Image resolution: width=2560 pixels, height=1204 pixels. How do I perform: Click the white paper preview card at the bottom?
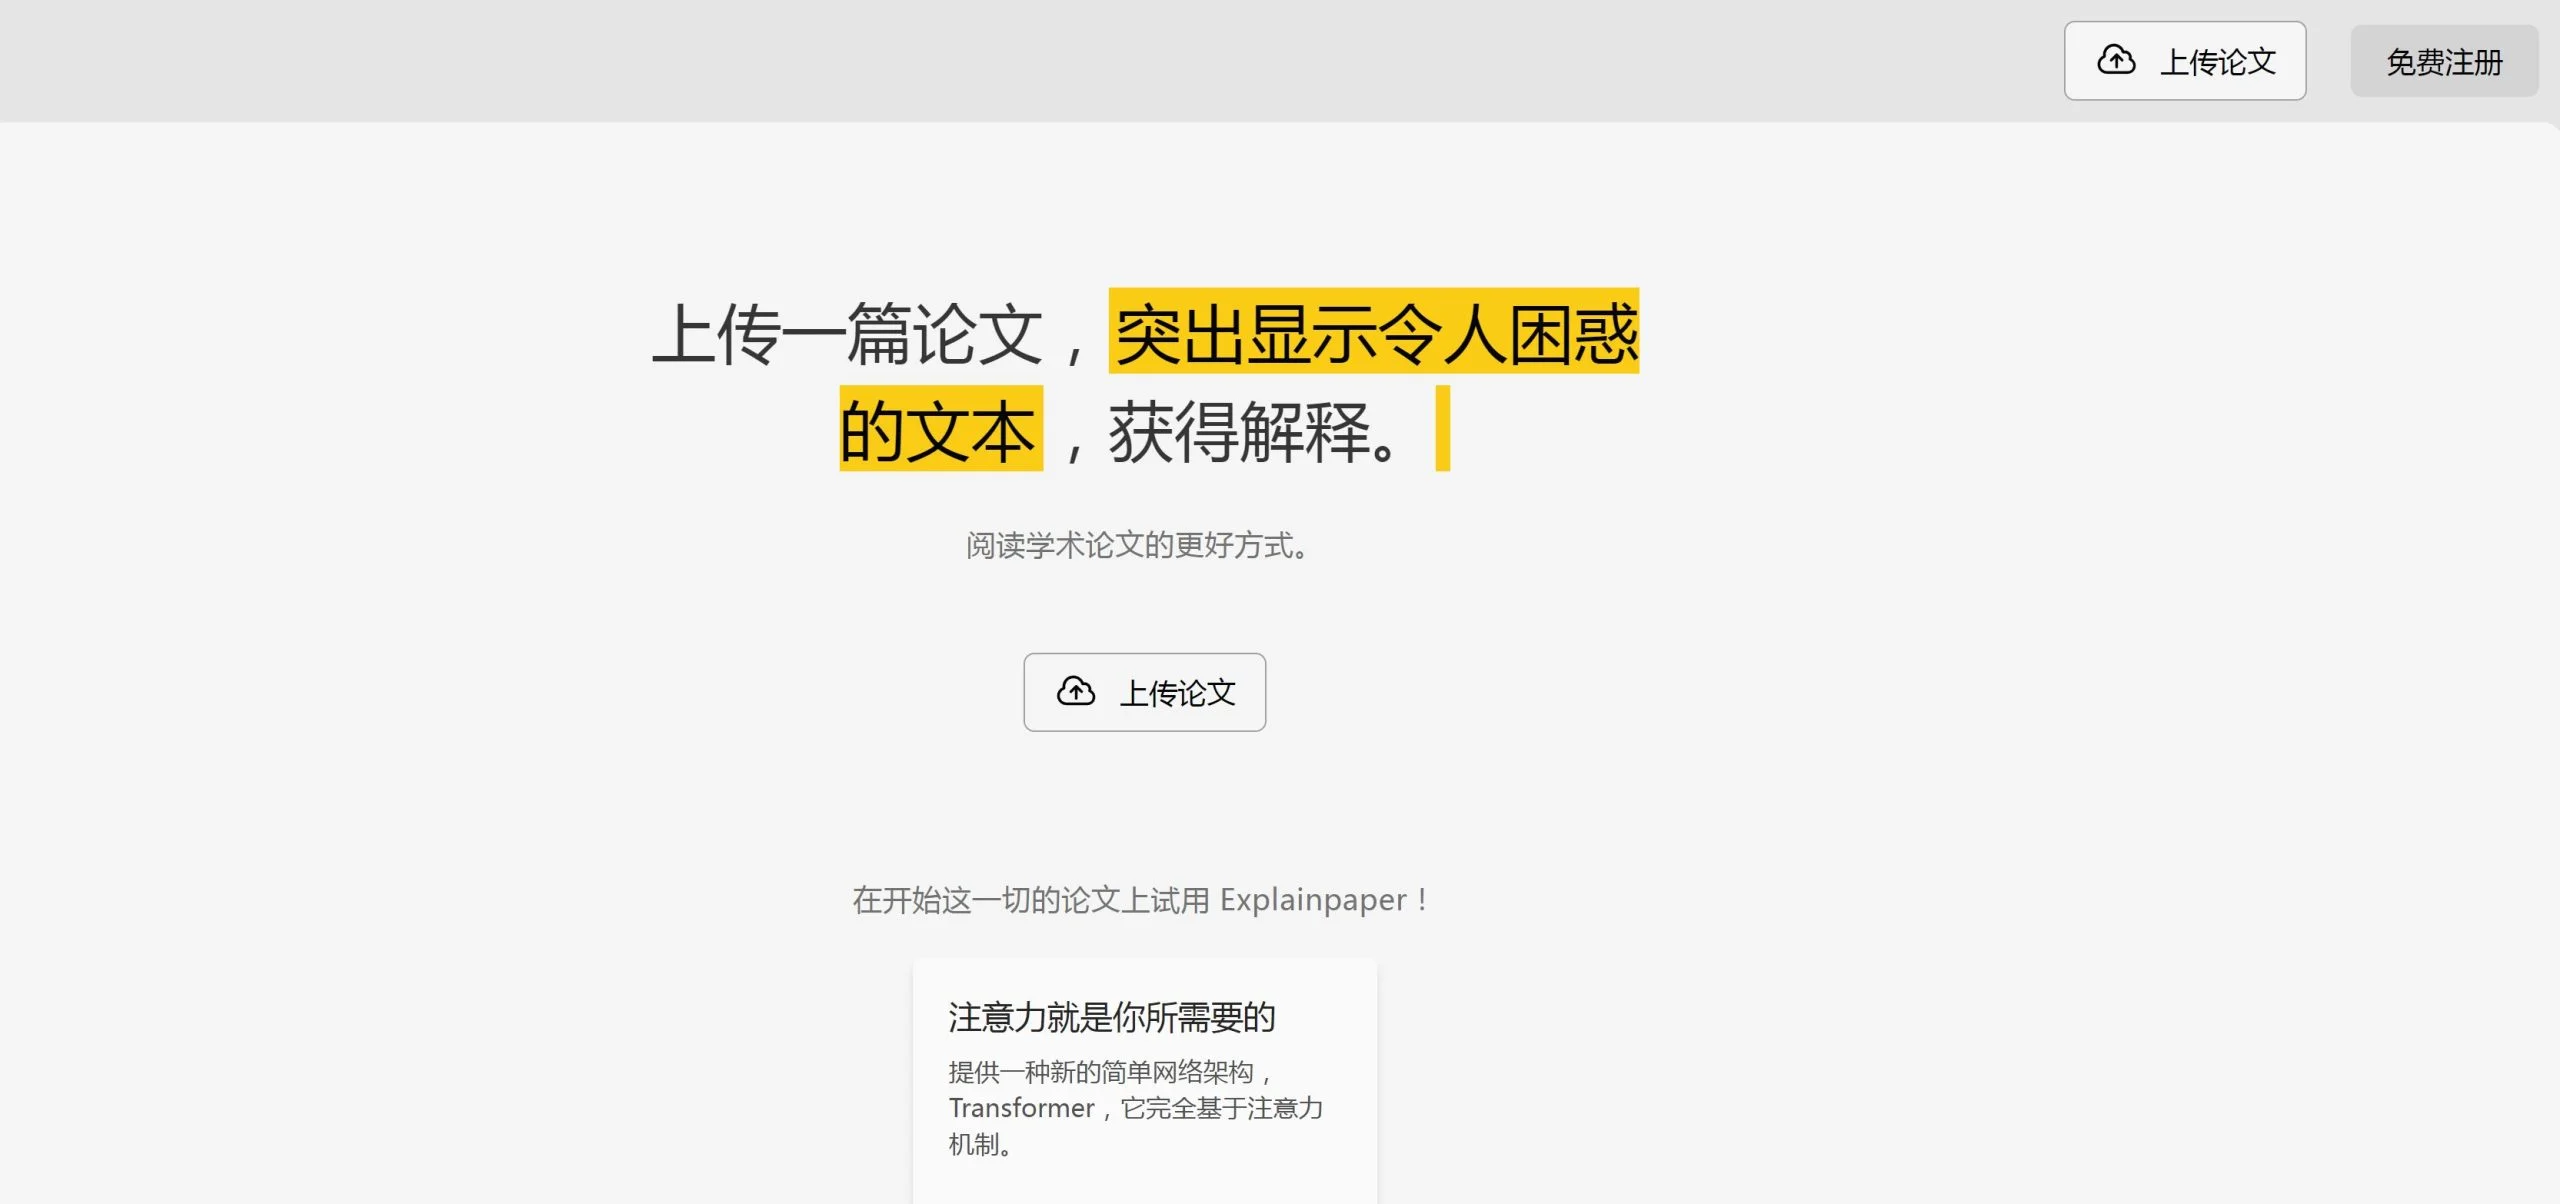[1144, 1080]
